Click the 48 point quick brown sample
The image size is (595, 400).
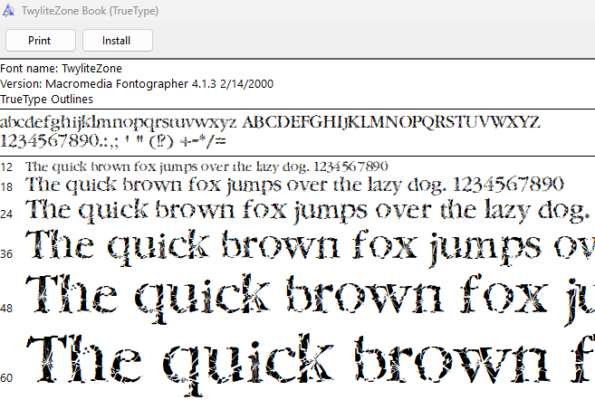pyautogui.click(x=310, y=299)
